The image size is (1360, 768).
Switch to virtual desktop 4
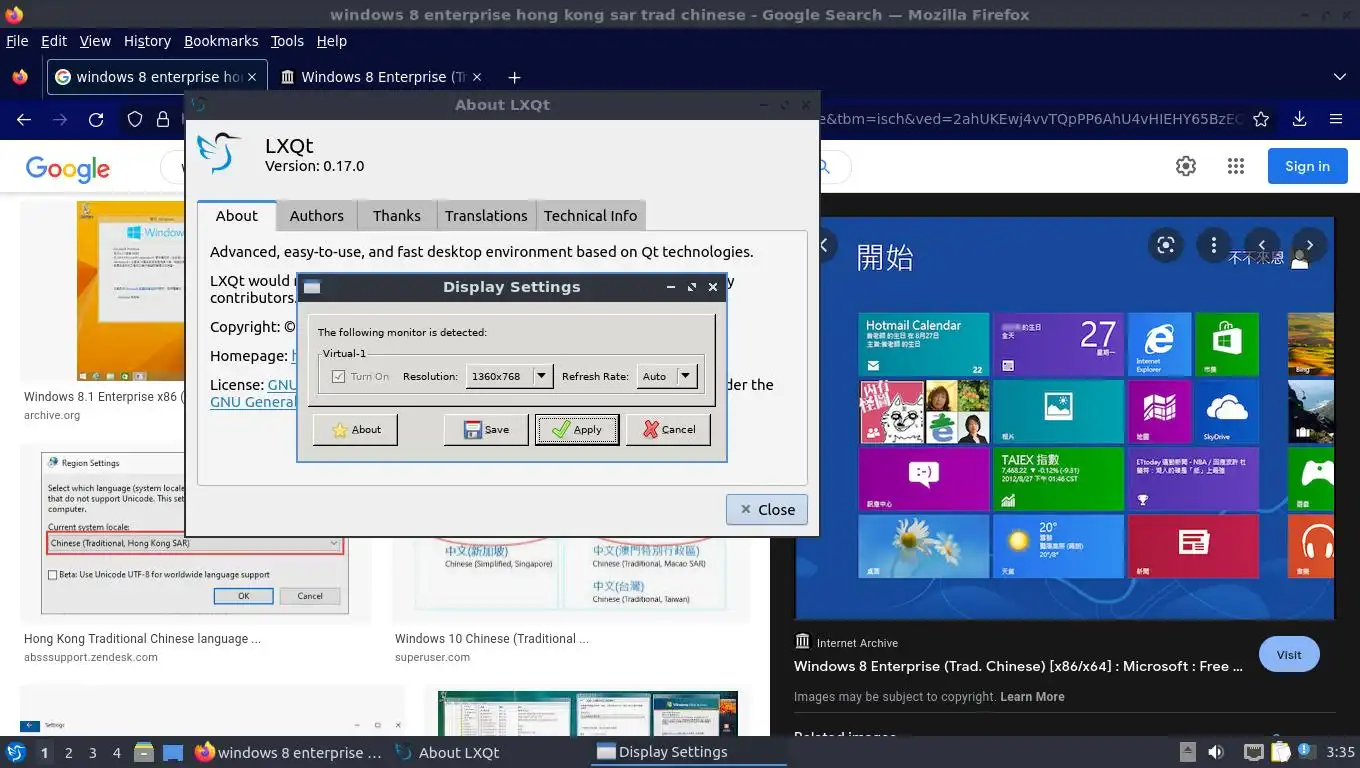117,752
